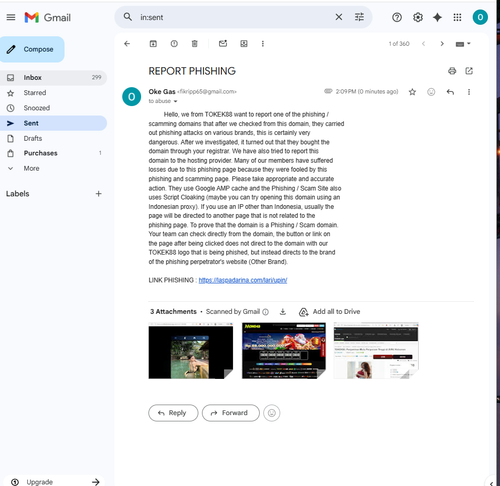Create new label with plus icon
This screenshot has height=486, width=500.
(x=98, y=194)
